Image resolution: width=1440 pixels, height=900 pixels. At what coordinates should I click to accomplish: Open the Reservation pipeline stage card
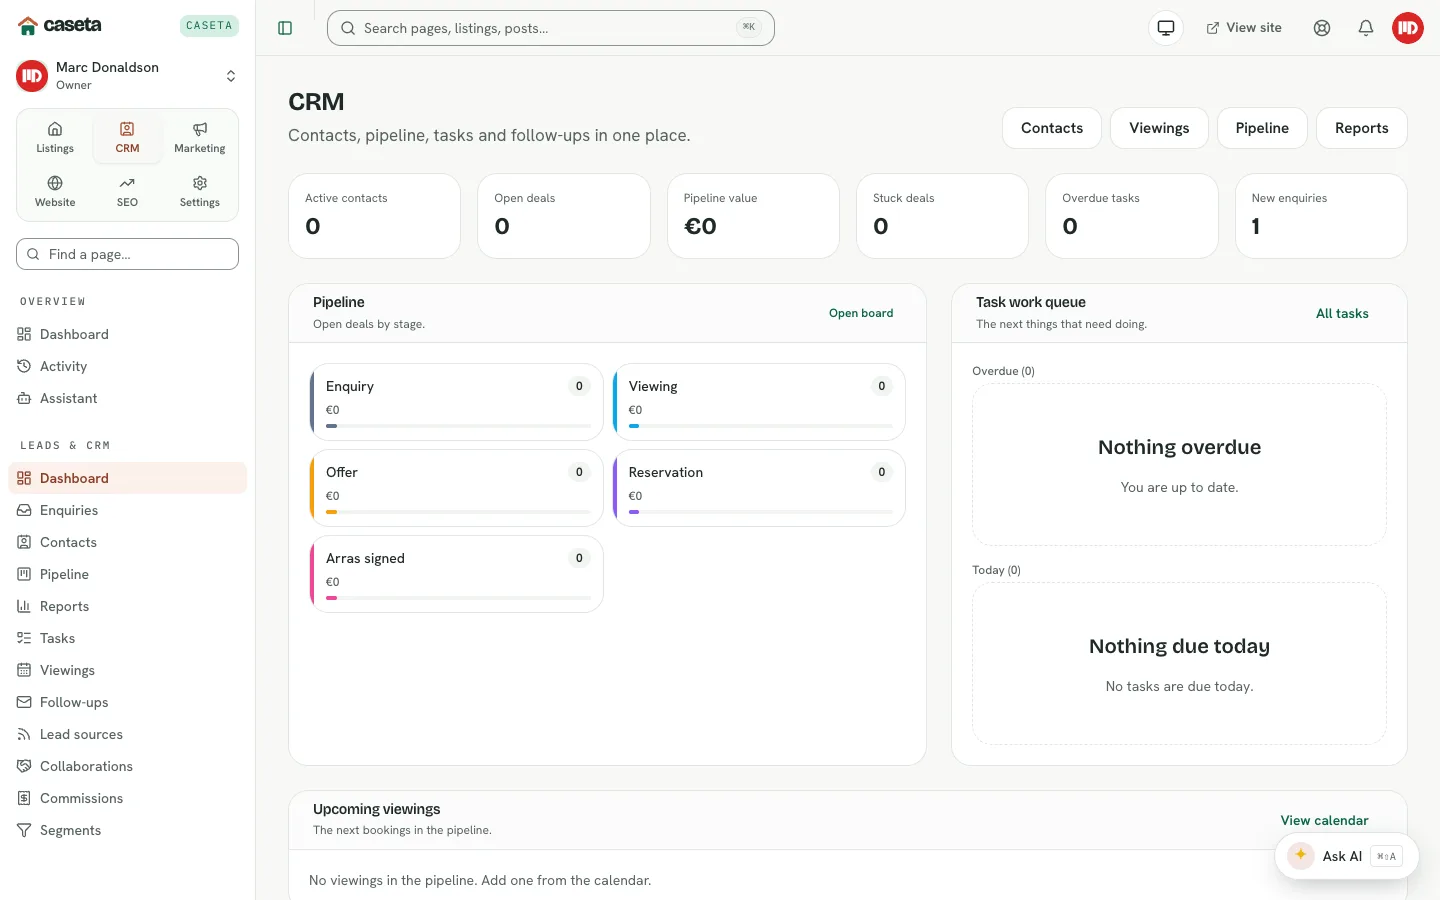click(x=759, y=488)
